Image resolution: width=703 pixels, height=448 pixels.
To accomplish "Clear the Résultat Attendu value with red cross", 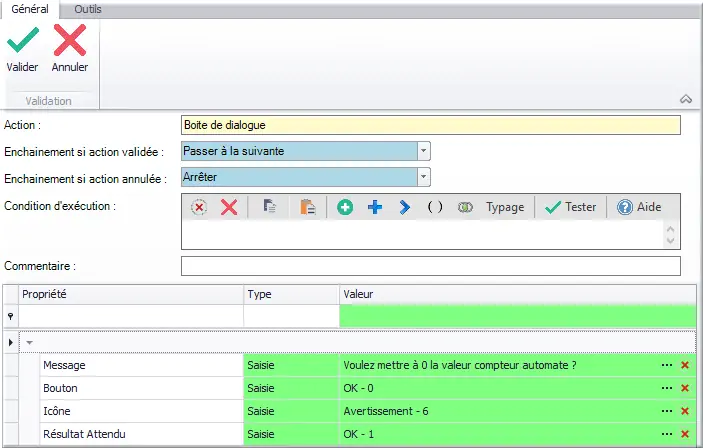I will pyautogui.click(x=685, y=434).
